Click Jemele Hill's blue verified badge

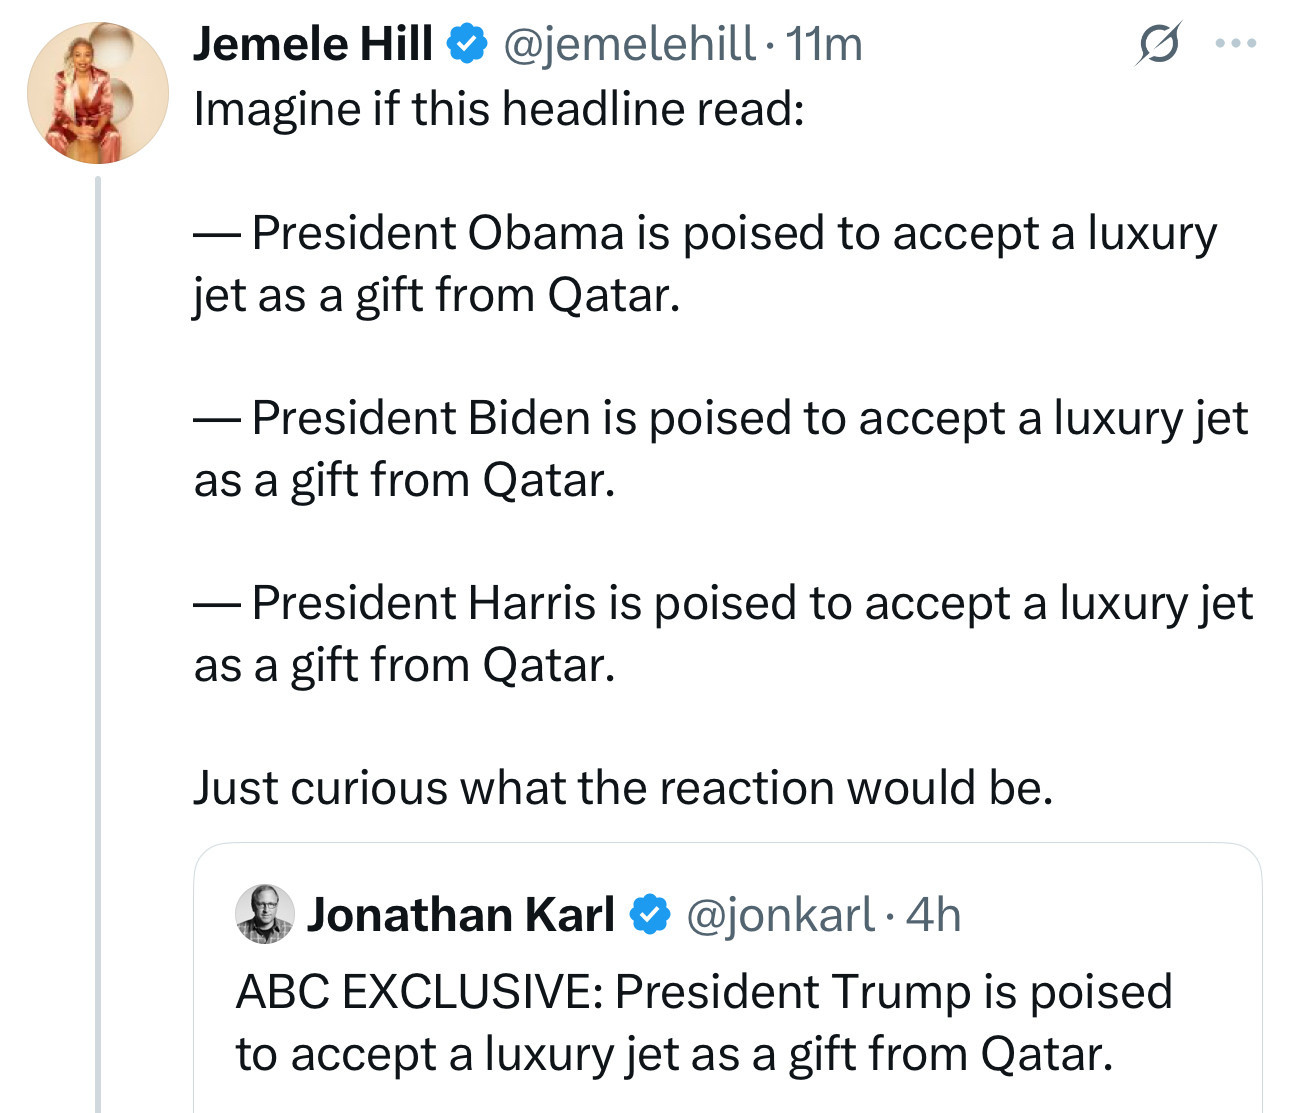pyautogui.click(x=467, y=44)
